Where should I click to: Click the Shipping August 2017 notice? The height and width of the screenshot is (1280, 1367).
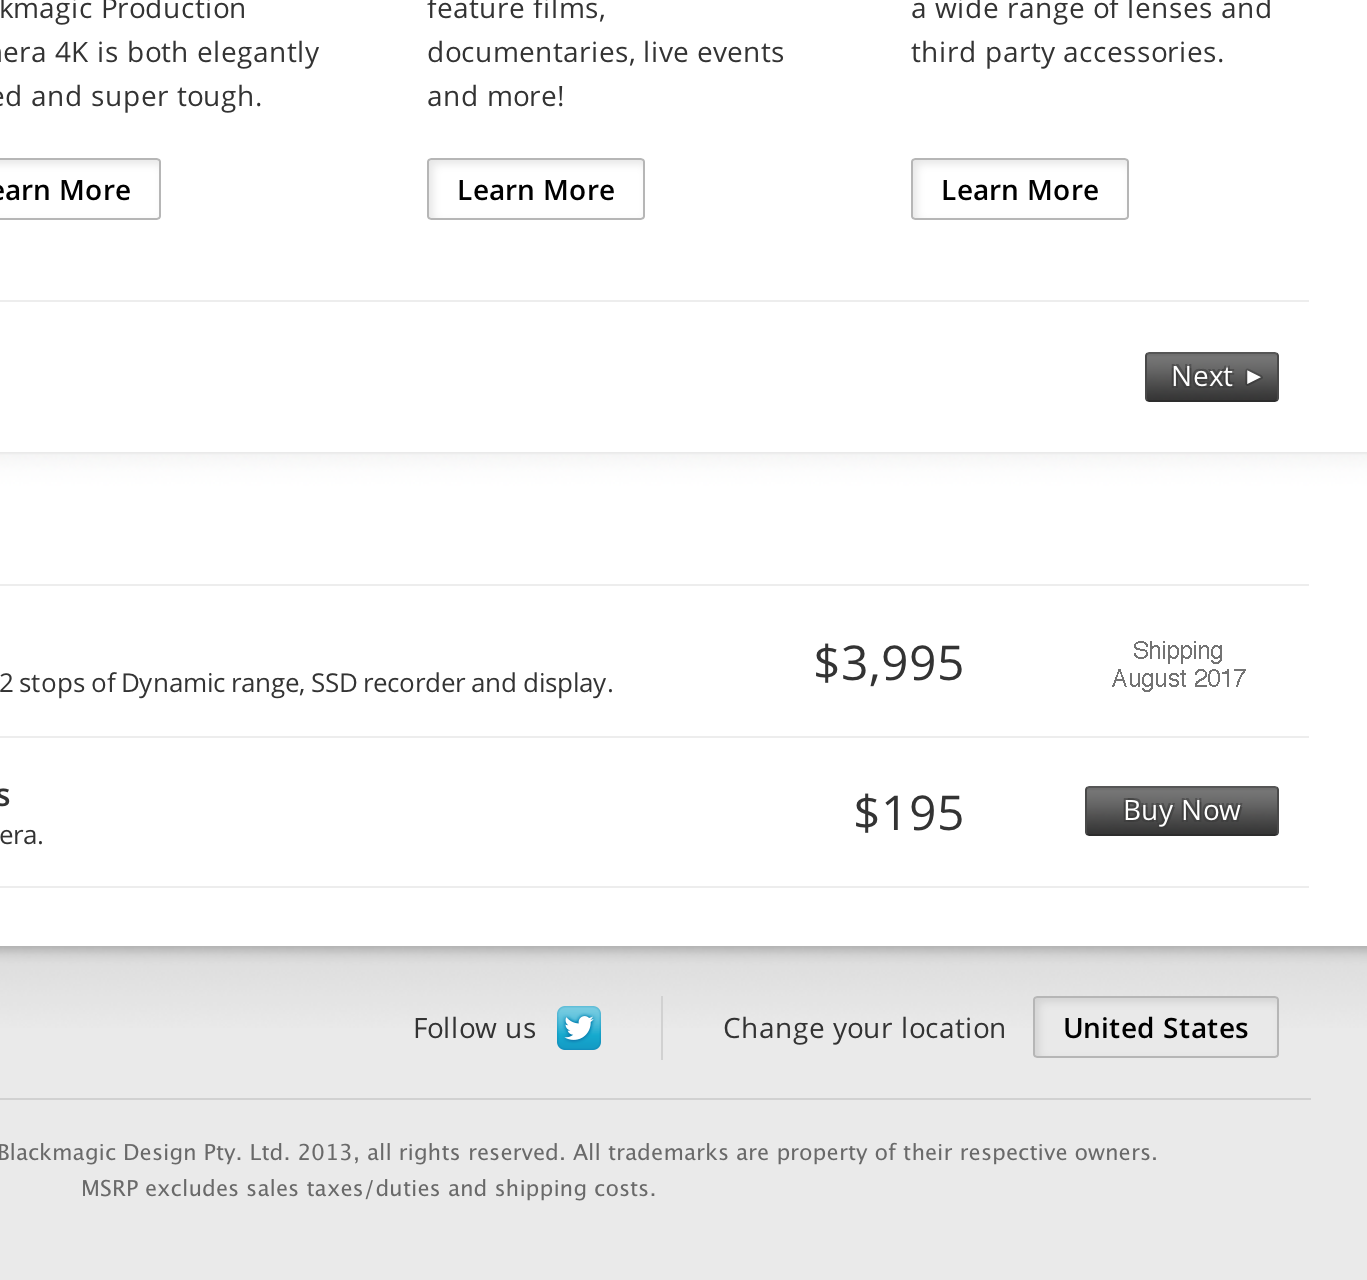tap(1178, 665)
